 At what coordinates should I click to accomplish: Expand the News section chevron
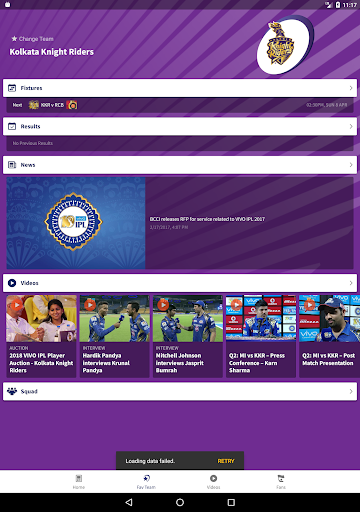click(351, 165)
